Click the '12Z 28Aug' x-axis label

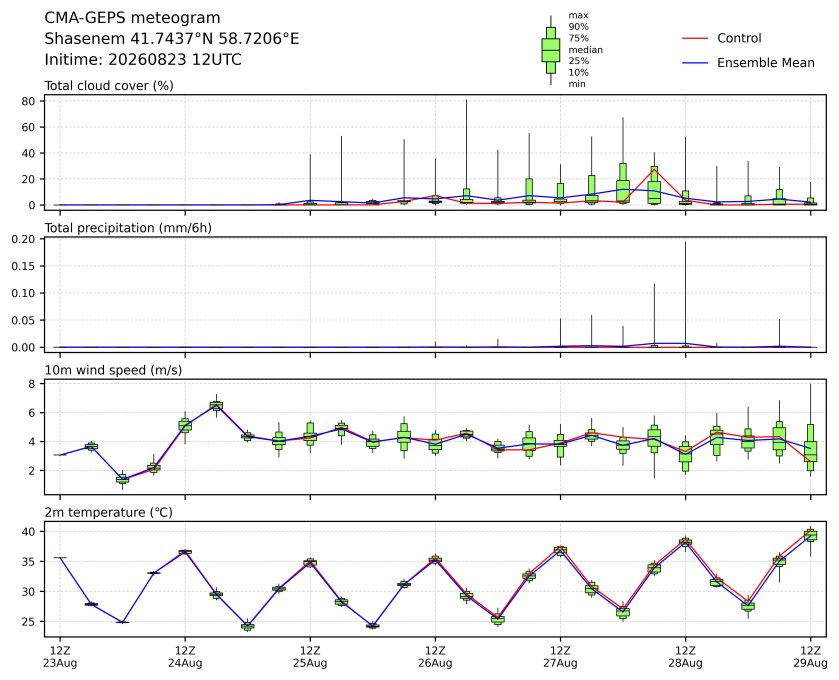coord(685,657)
